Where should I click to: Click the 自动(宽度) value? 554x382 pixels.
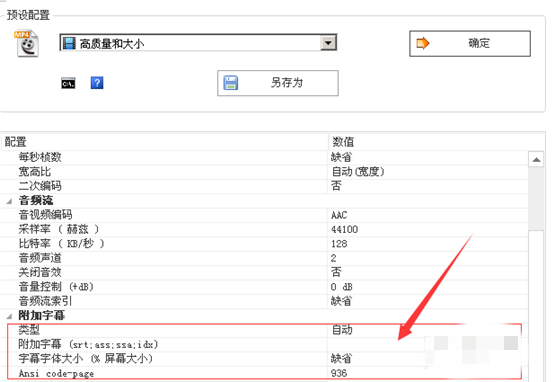358,172
